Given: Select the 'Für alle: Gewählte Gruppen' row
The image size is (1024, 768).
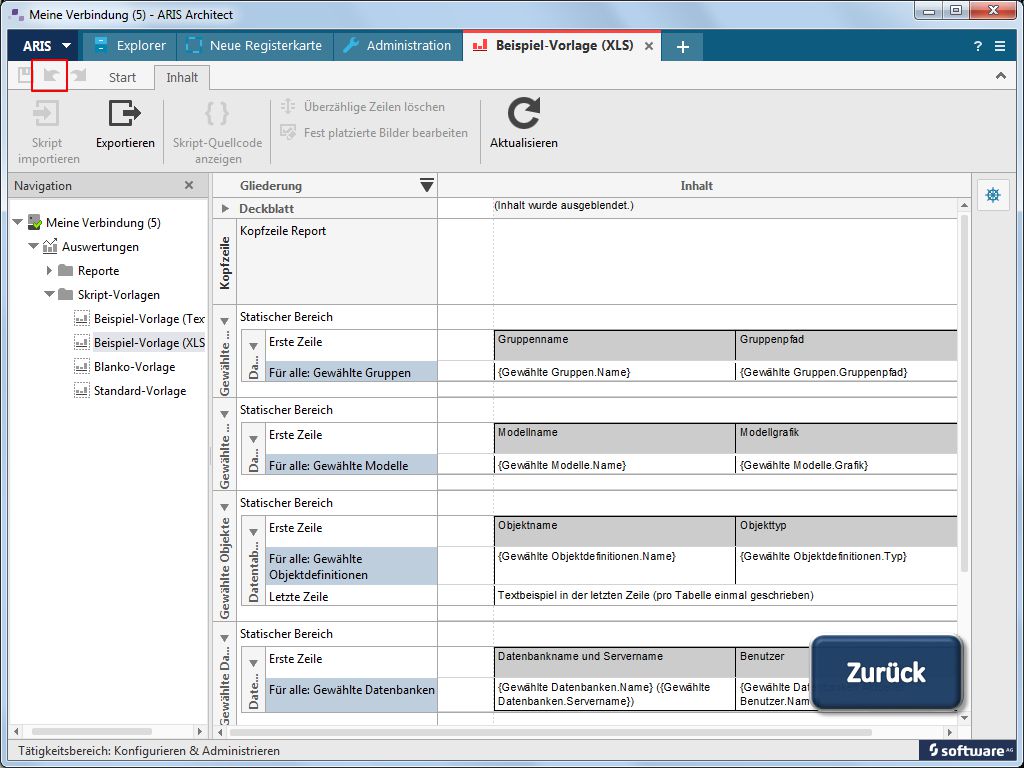Looking at the screenshot, I should click(351, 372).
